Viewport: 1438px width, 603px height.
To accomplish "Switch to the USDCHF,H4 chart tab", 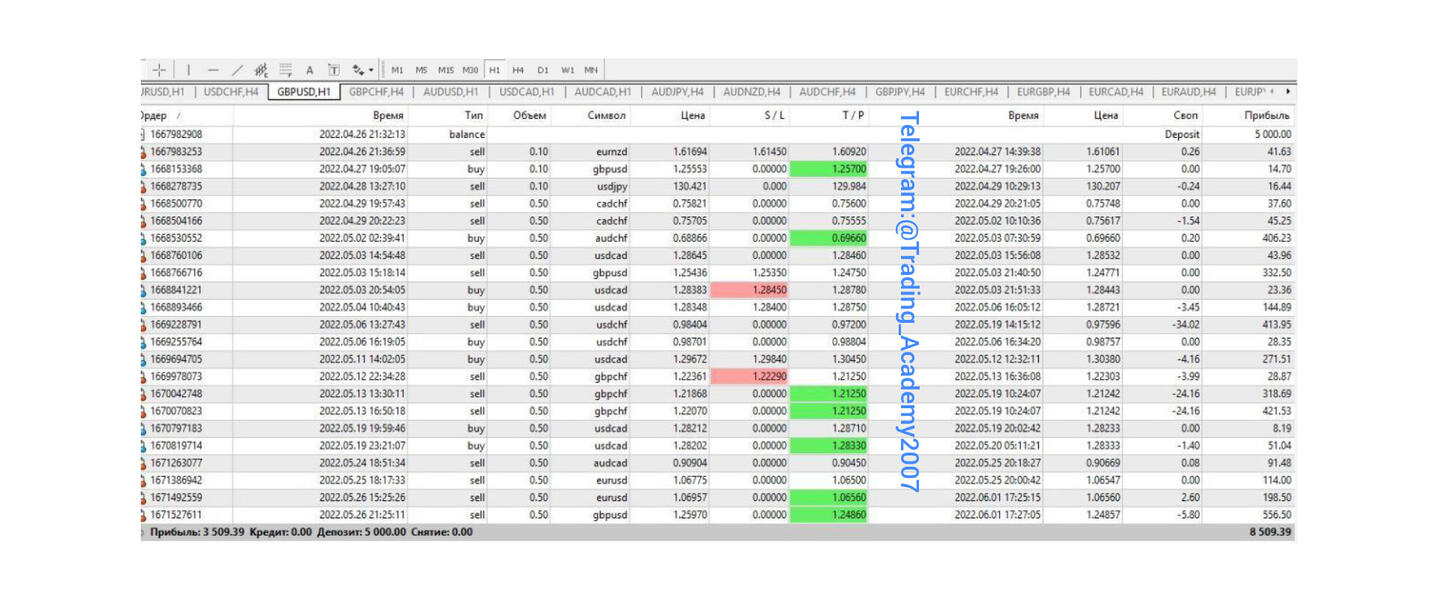I will [231, 92].
